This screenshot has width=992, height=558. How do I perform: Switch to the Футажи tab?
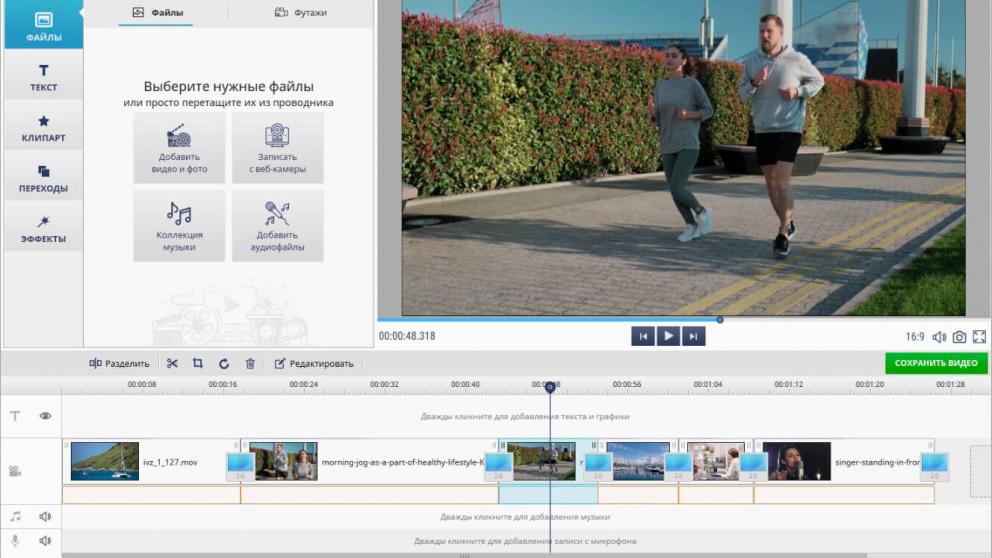click(x=300, y=13)
